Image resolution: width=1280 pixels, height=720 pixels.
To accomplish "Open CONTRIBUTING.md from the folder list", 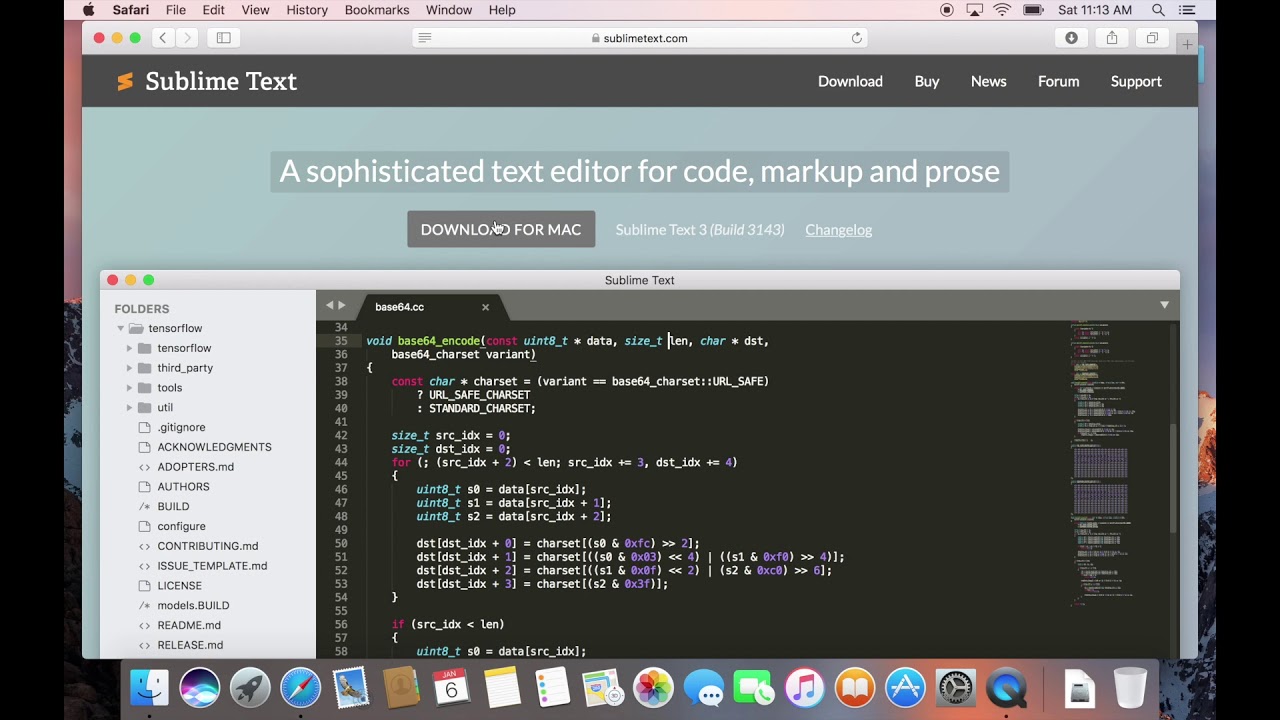I will coord(208,546).
